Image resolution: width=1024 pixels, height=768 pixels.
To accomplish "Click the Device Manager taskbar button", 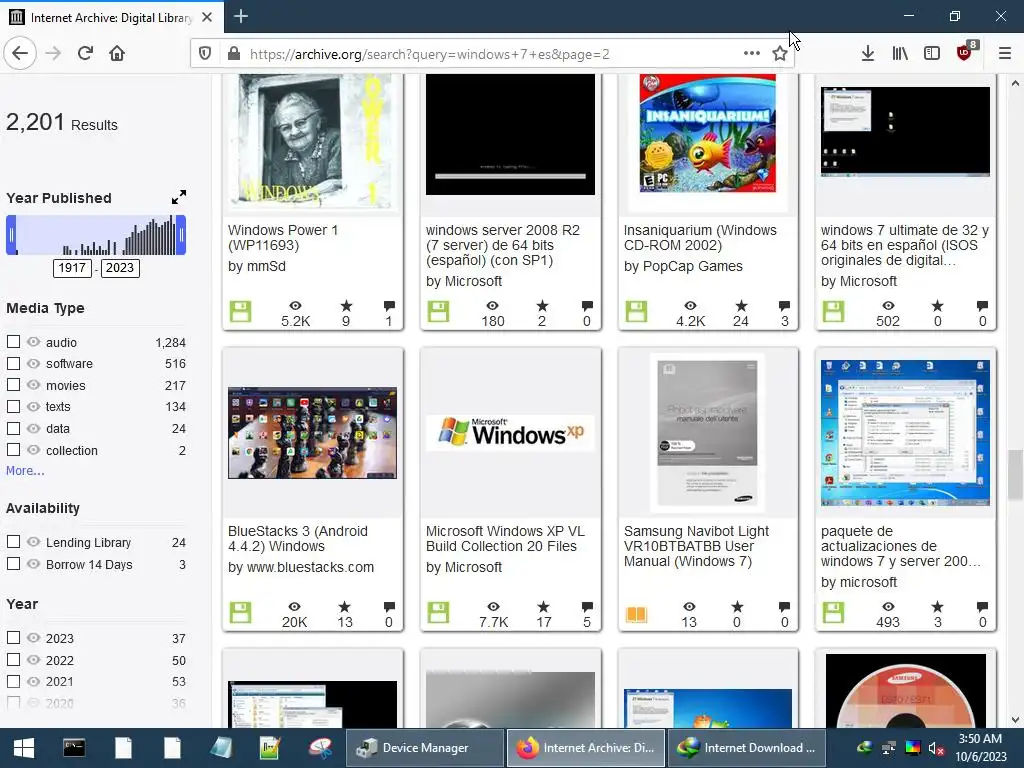I will click(424, 748).
